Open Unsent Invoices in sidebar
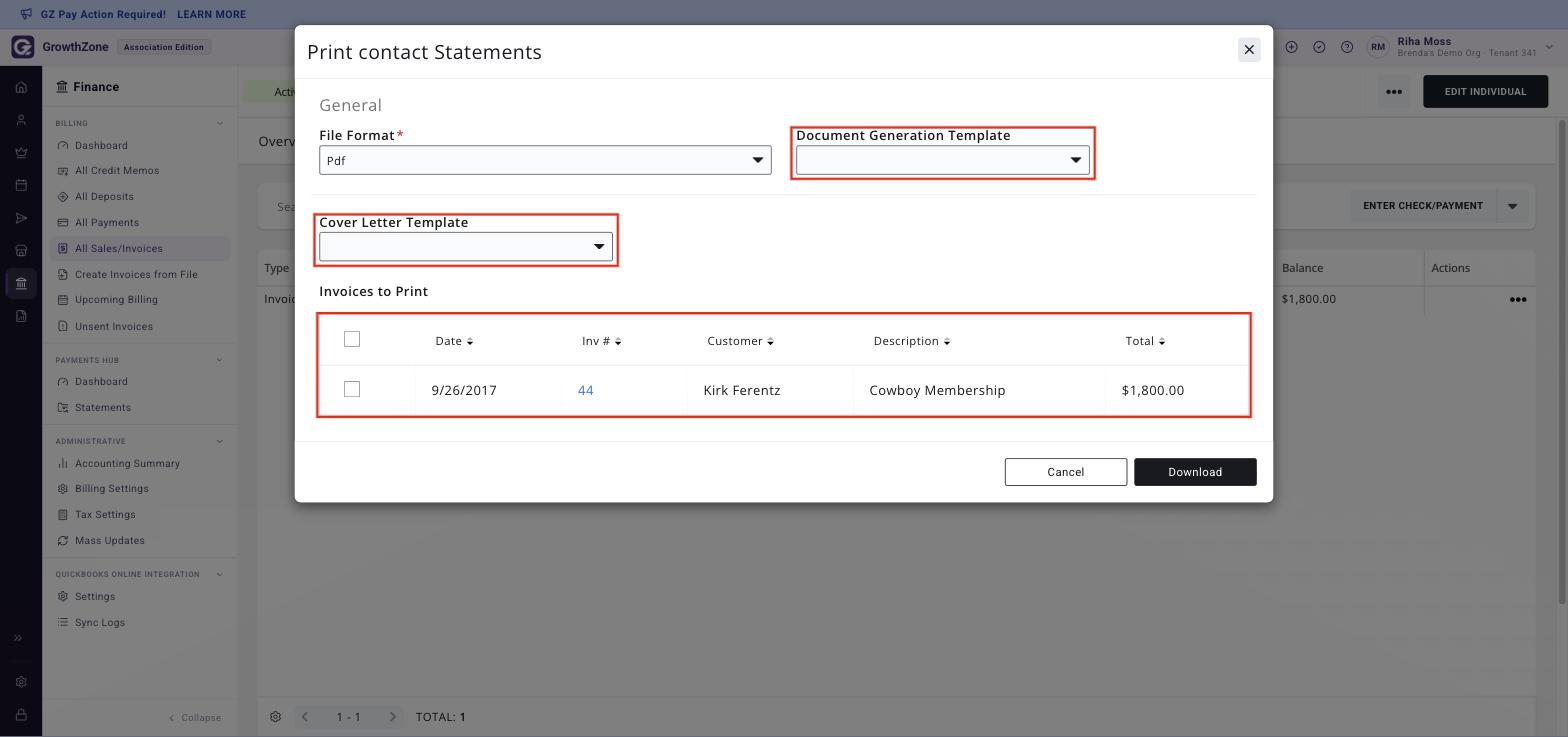 pyautogui.click(x=114, y=327)
